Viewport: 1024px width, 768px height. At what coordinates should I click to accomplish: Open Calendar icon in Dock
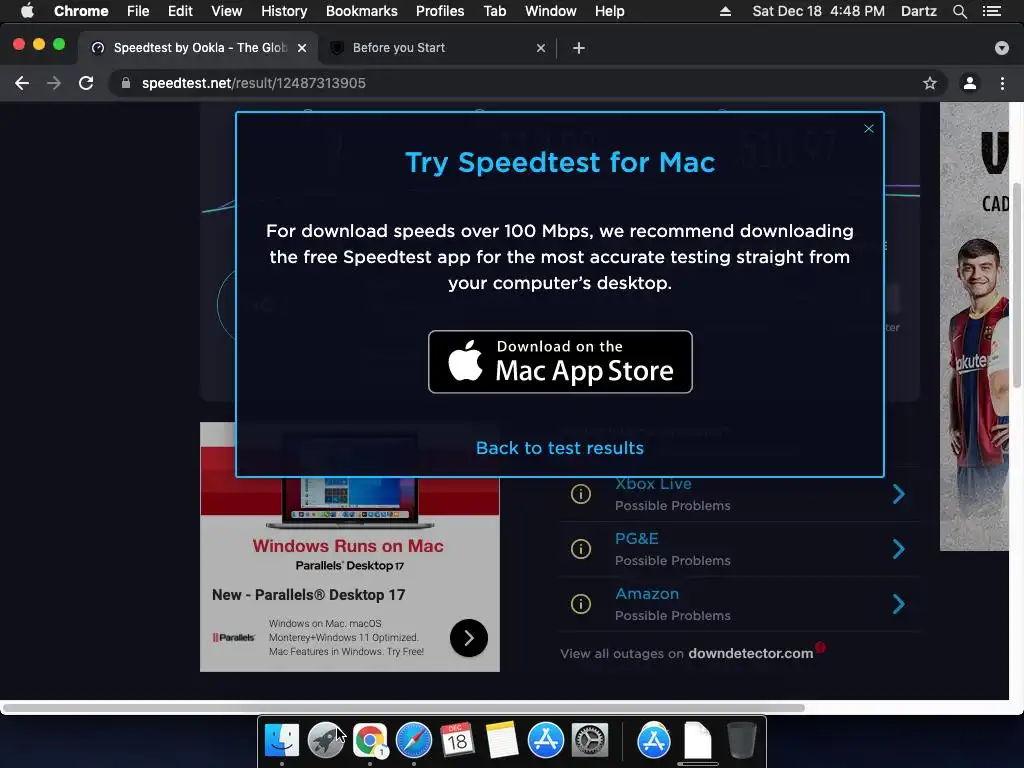click(457, 740)
